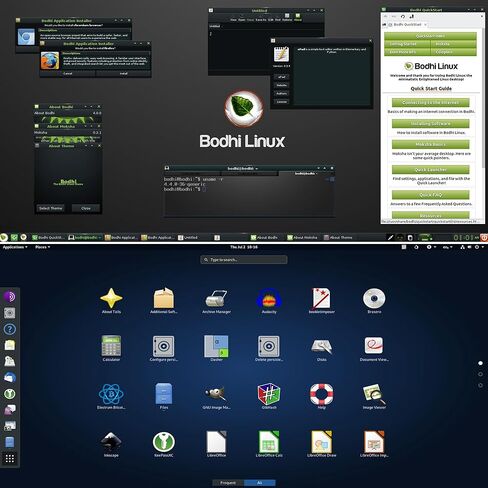Click Tor Browser icon in dock

pos(10,296)
